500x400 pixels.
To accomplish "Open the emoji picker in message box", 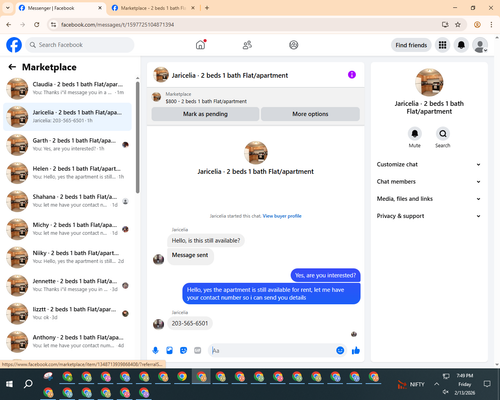I will pos(340,350).
